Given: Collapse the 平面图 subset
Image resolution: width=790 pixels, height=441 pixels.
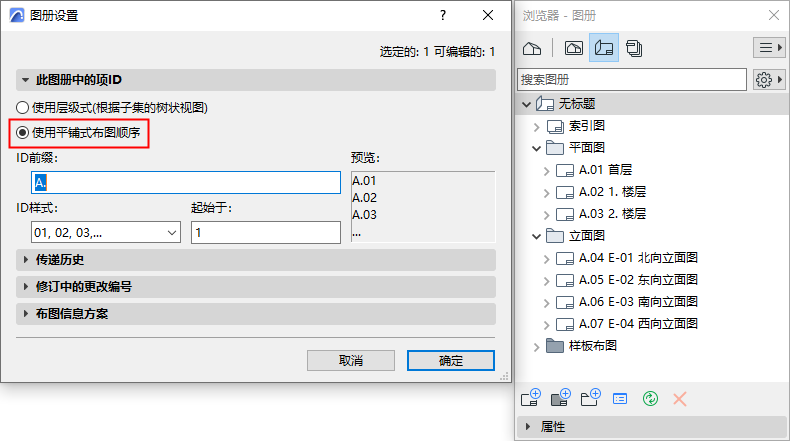Looking at the screenshot, I should [537, 148].
